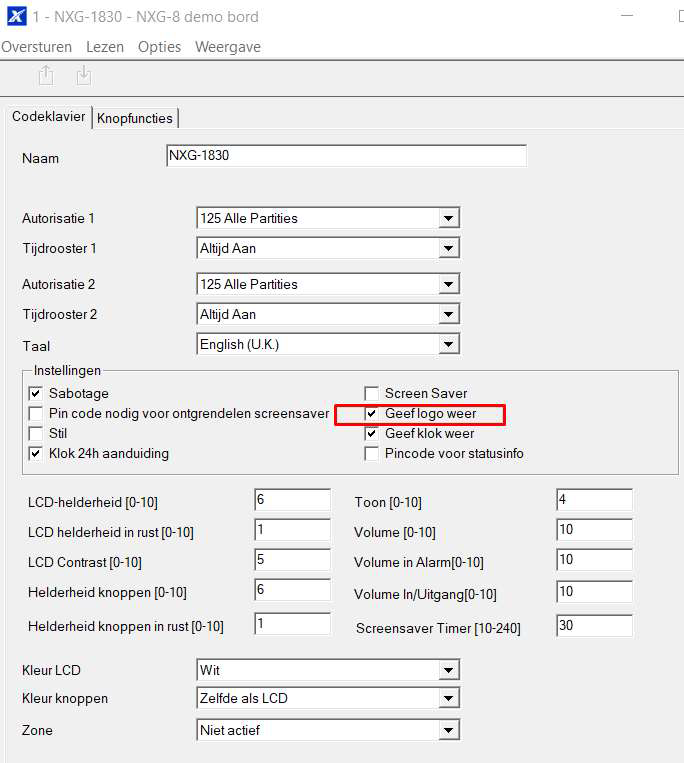Click the Naam input field
The image size is (684, 763).
(346, 156)
